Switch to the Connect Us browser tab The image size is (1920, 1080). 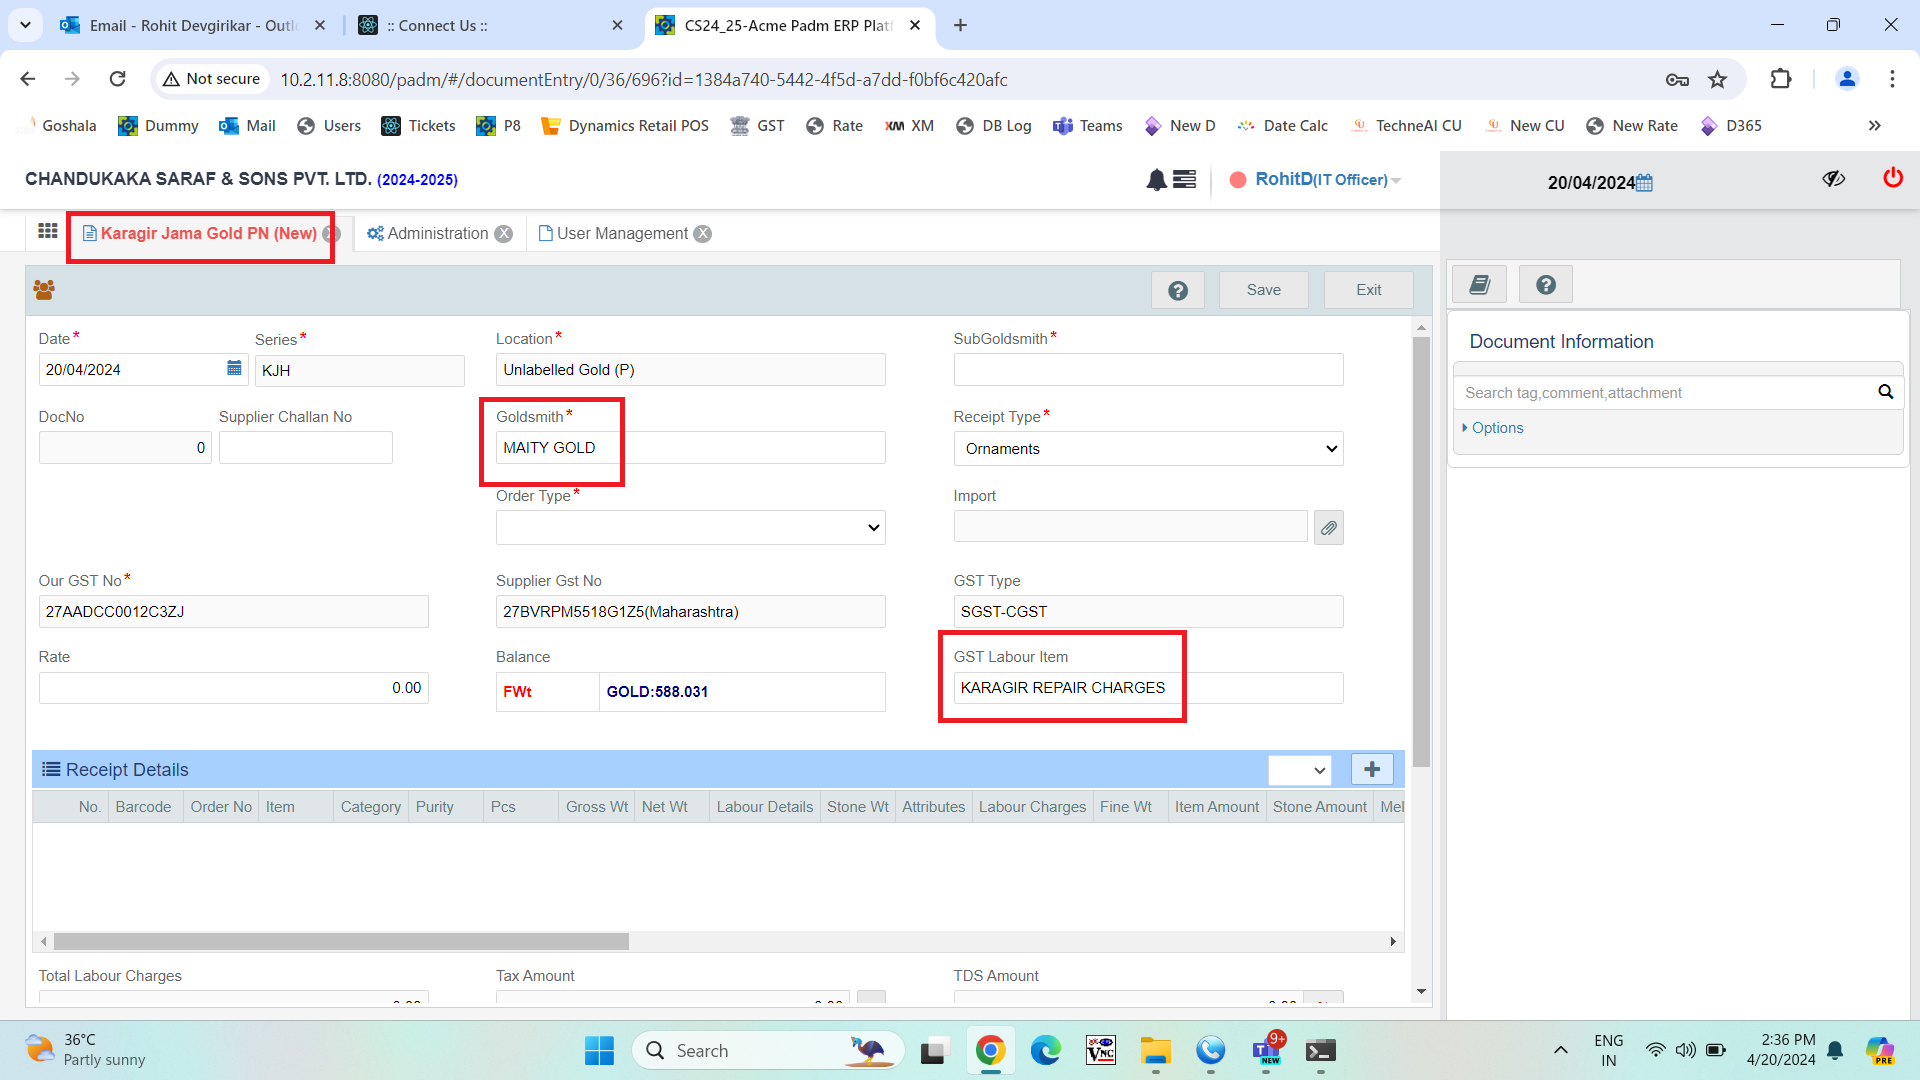pos(490,25)
